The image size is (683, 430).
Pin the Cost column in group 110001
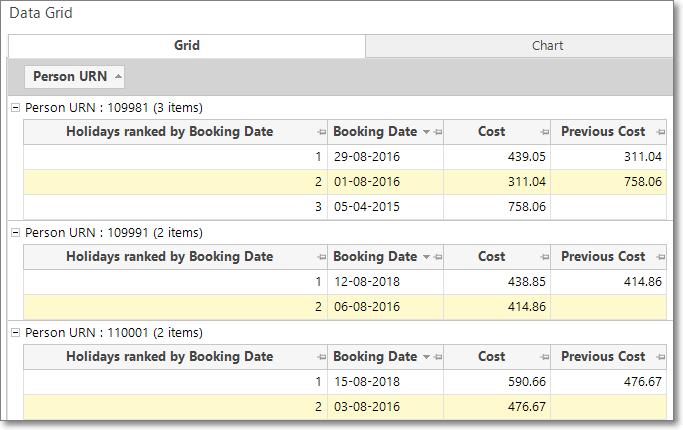pyautogui.click(x=544, y=357)
